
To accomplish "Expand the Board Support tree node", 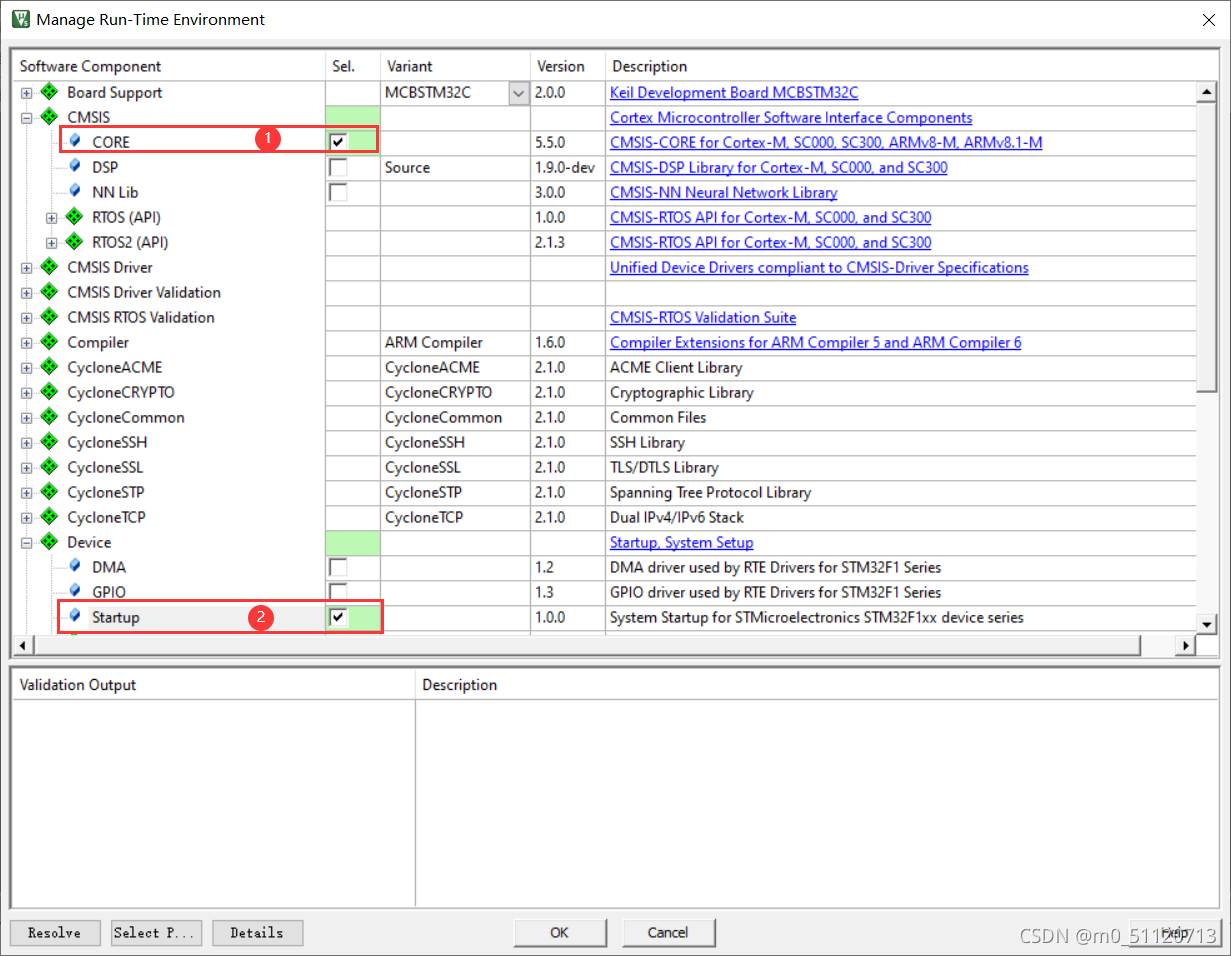I will pyautogui.click(x=26, y=93).
